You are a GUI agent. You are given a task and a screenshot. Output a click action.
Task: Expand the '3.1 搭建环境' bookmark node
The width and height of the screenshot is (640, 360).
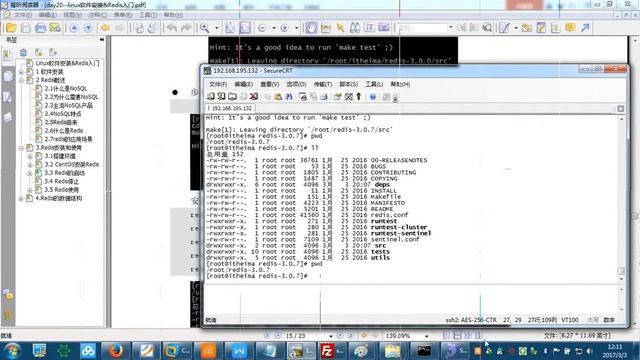30,156
